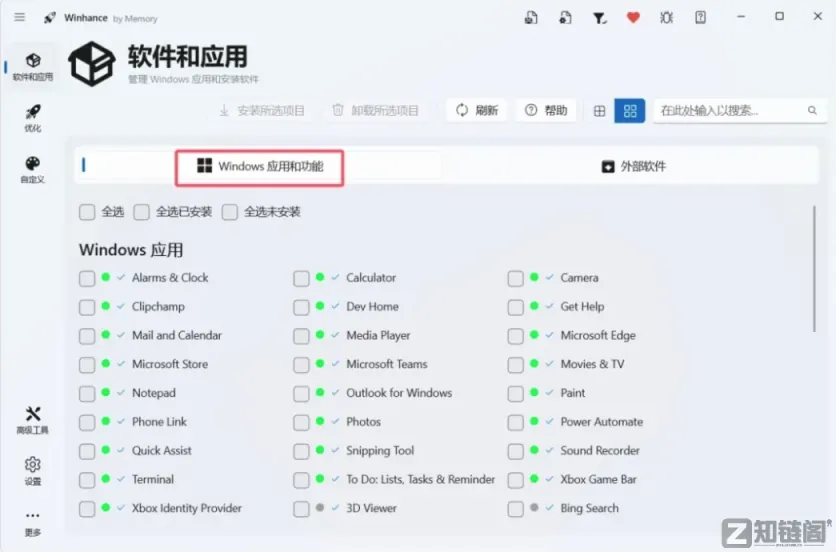The image size is (836, 552).
Task: Tick the Bing Search checkbox
Action: coord(516,509)
